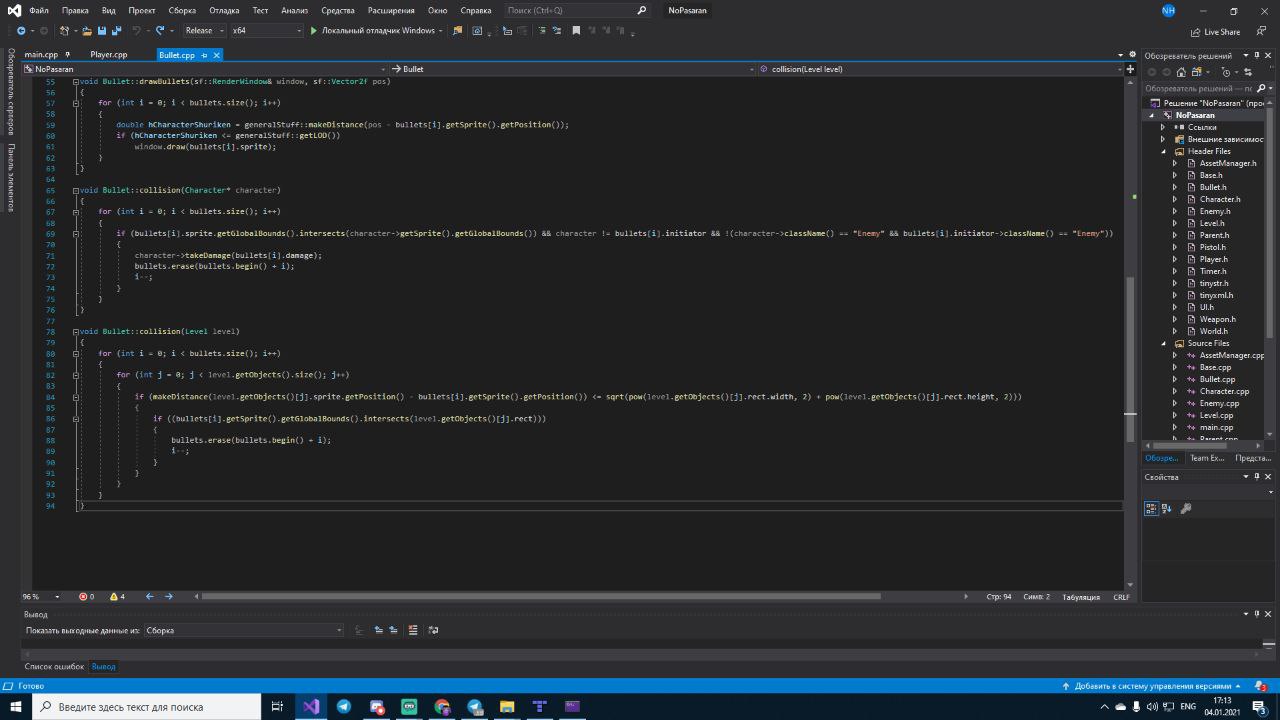
Task: Toggle auto-hide pin of the Output panel
Action: (x=1257, y=614)
